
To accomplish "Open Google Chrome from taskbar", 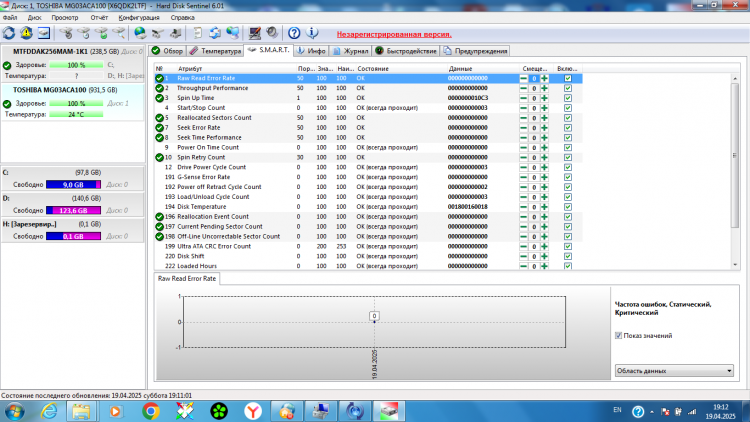I will coord(151,411).
